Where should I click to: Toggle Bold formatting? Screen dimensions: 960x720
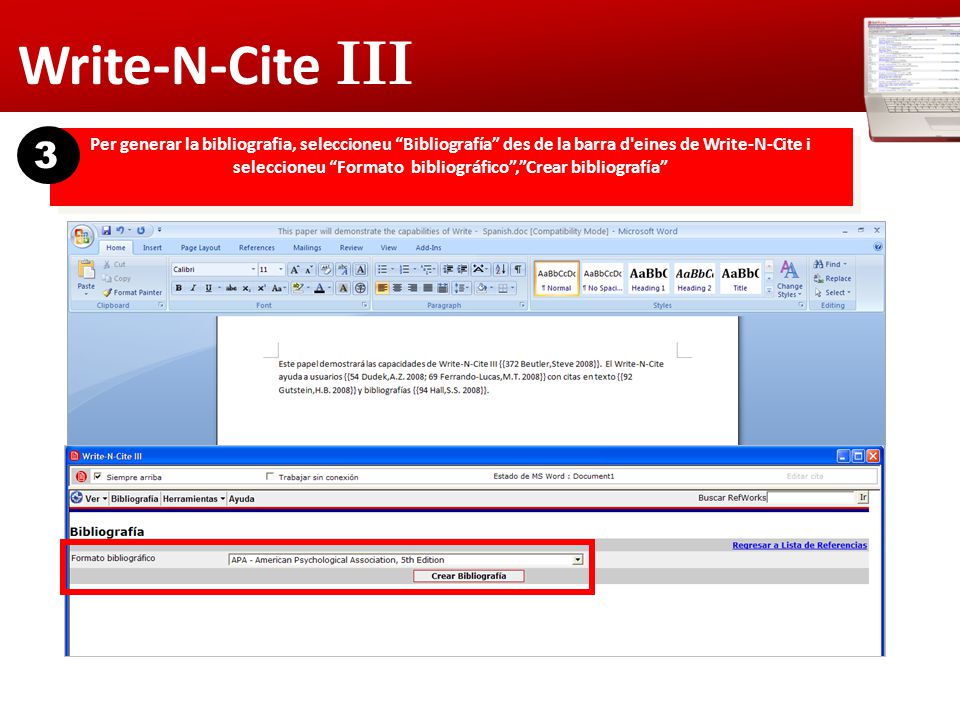pos(178,288)
